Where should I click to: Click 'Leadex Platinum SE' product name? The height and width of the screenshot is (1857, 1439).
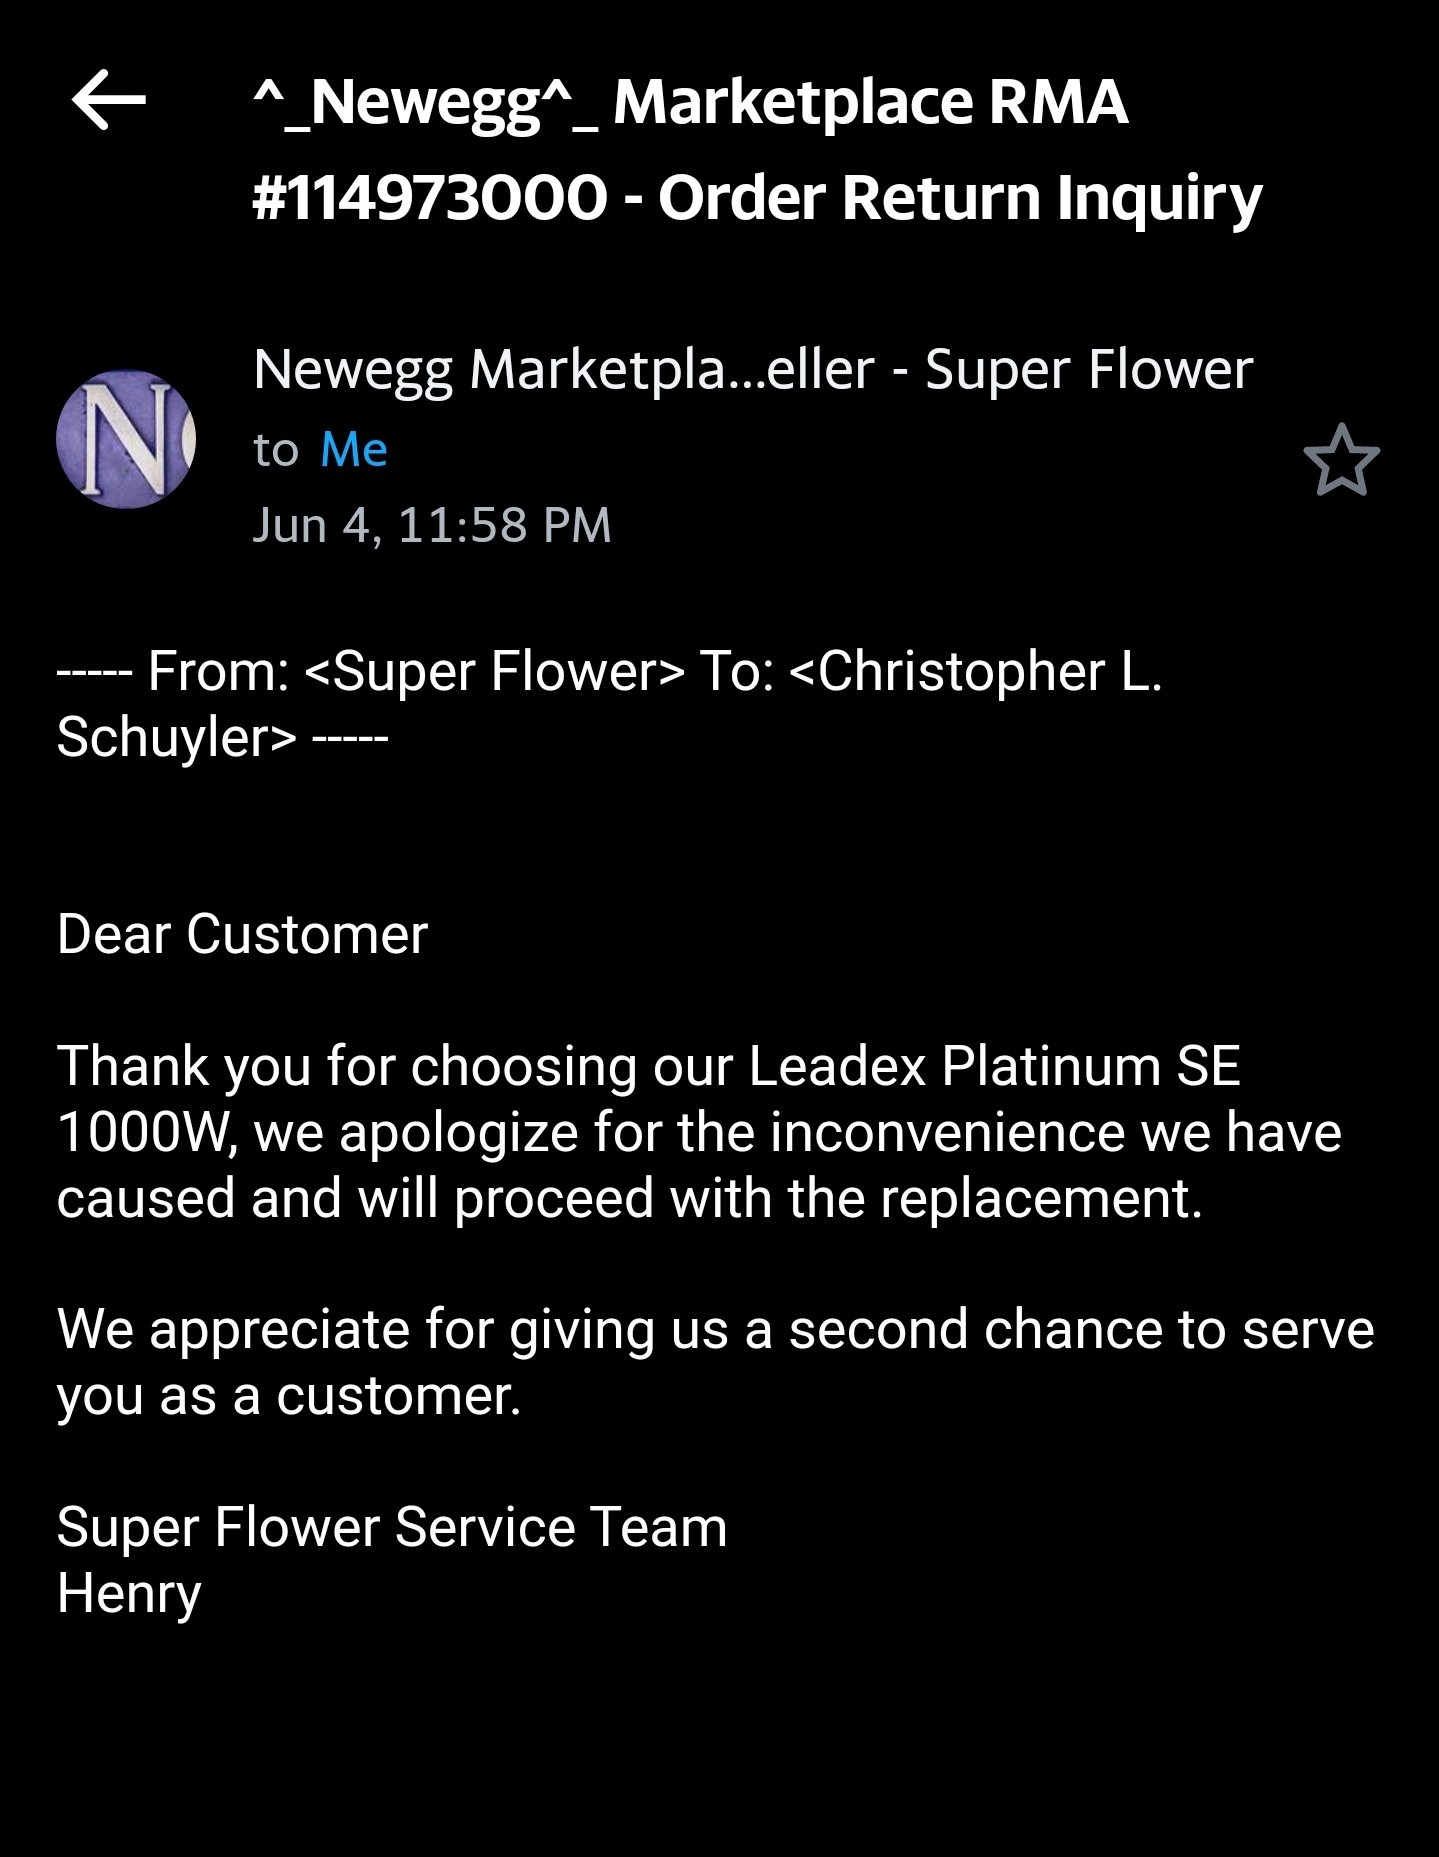pos(994,1066)
